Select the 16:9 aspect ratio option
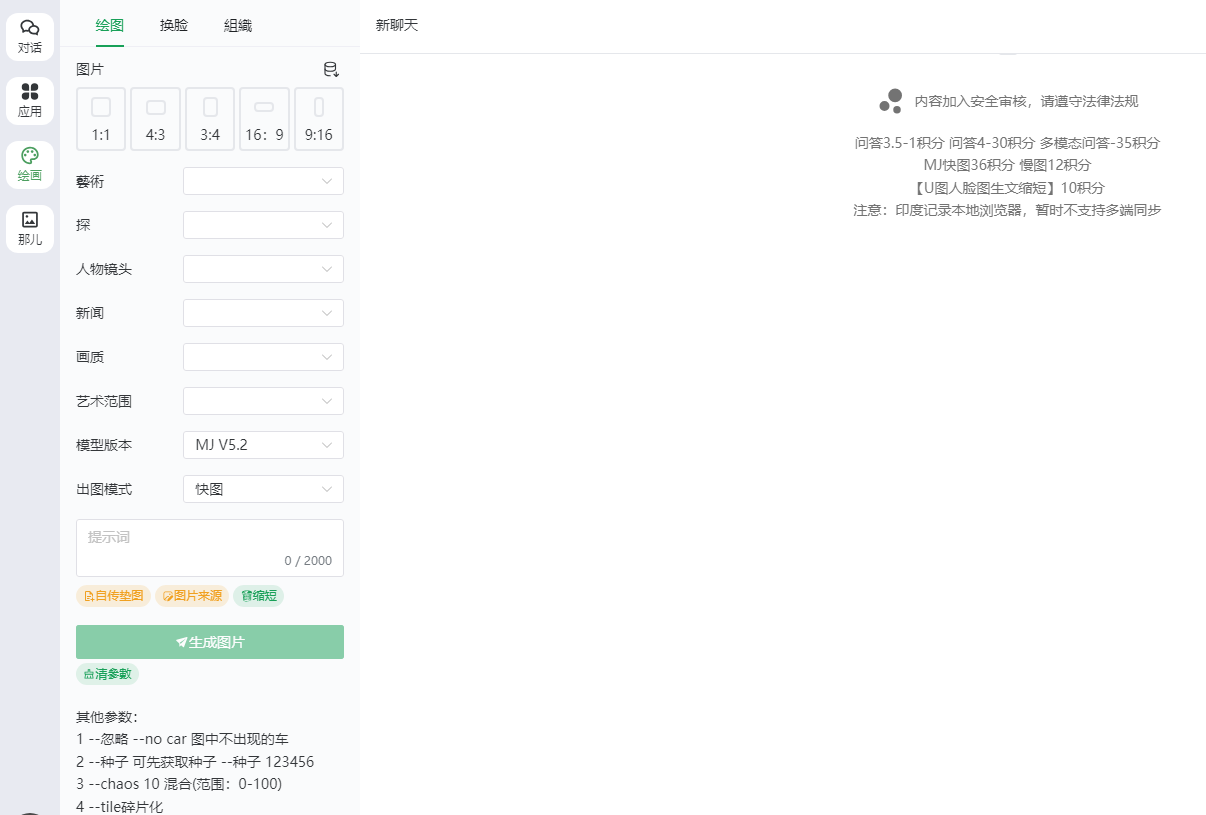Screen dimensions: 1206x815 tap(264, 119)
